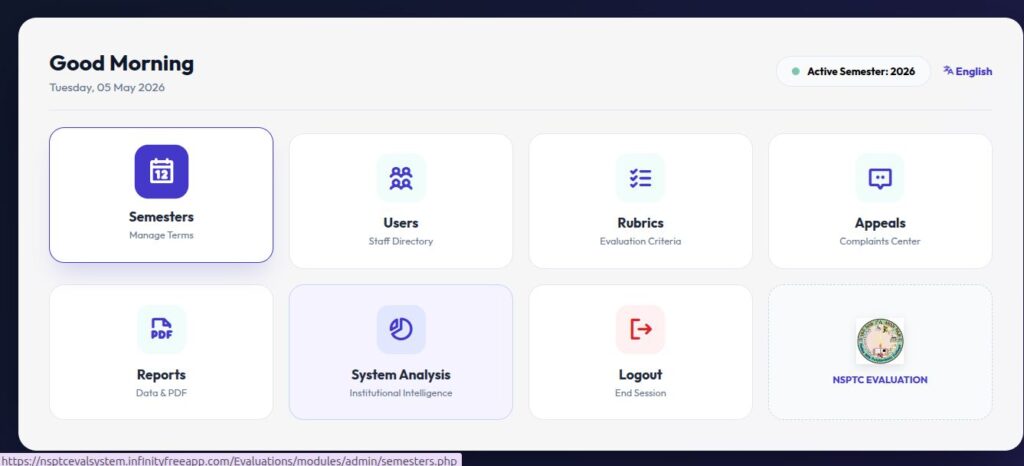
Task: Open the Complaints Center subtitle
Action: [x=880, y=241]
